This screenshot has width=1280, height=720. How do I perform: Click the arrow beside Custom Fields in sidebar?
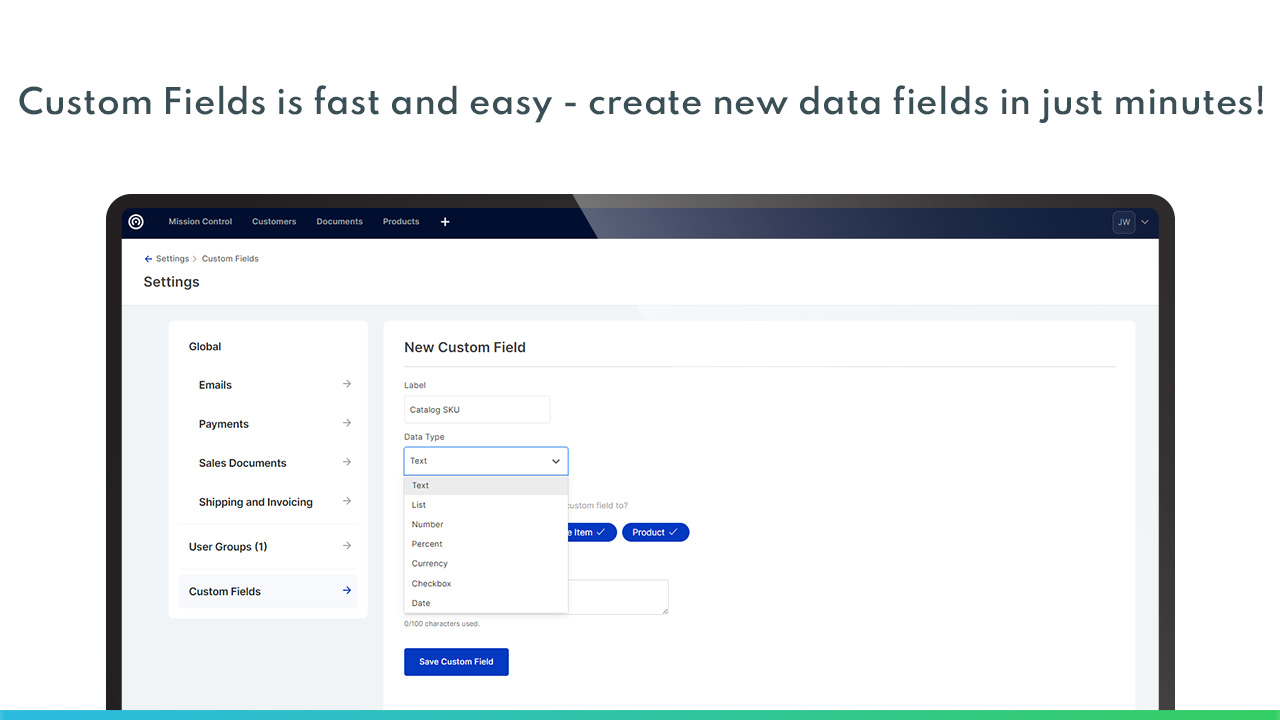point(347,591)
